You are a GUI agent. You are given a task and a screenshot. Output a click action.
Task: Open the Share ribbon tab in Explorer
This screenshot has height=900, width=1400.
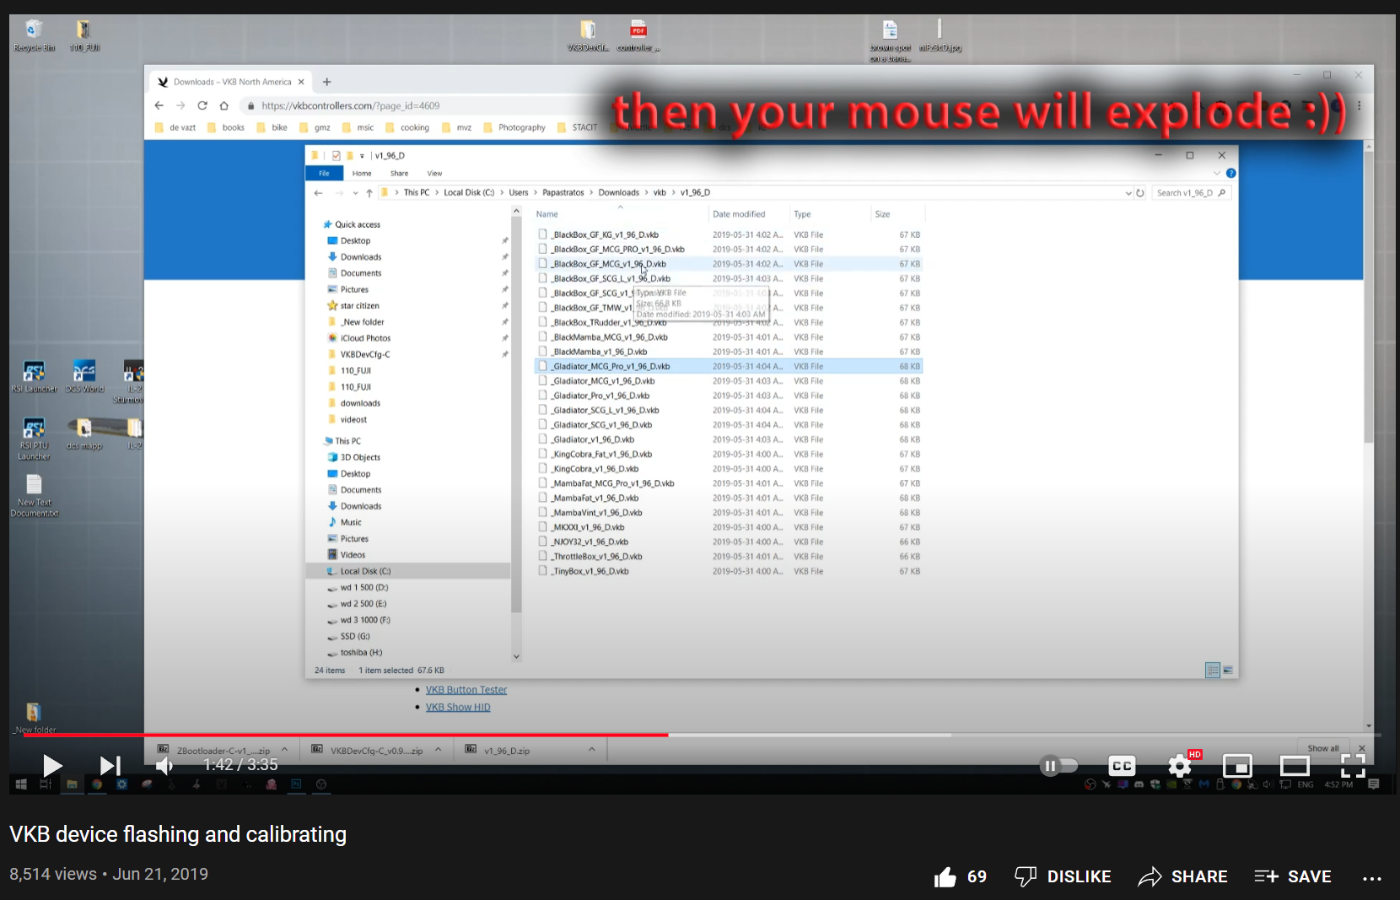click(x=399, y=173)
